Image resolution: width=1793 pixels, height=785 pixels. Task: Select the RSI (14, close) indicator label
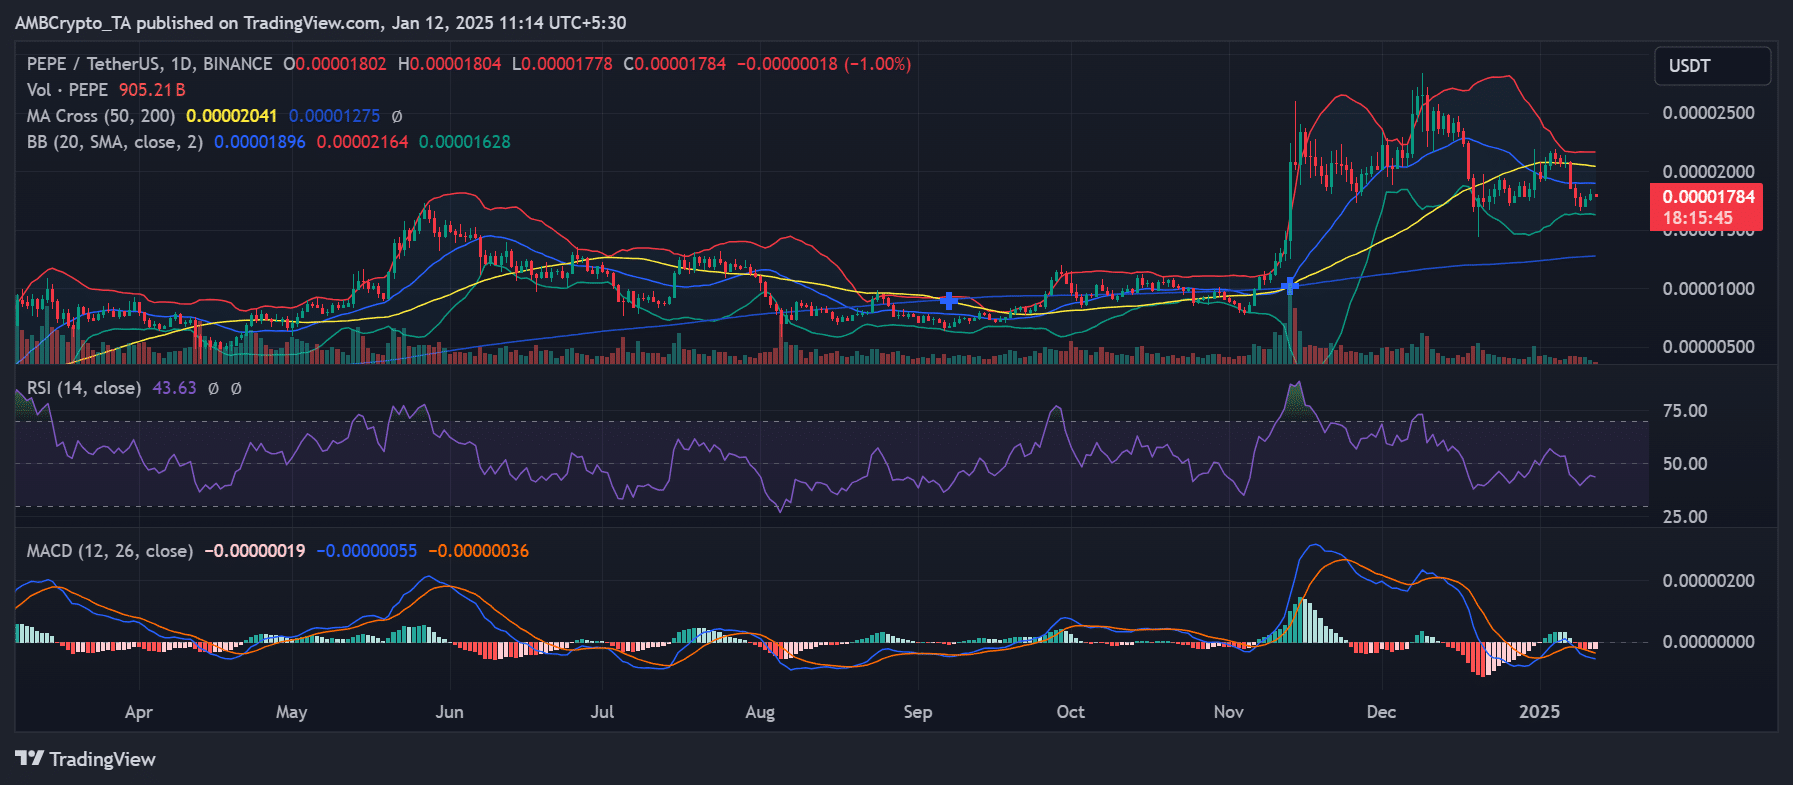(x=84, y=388)
